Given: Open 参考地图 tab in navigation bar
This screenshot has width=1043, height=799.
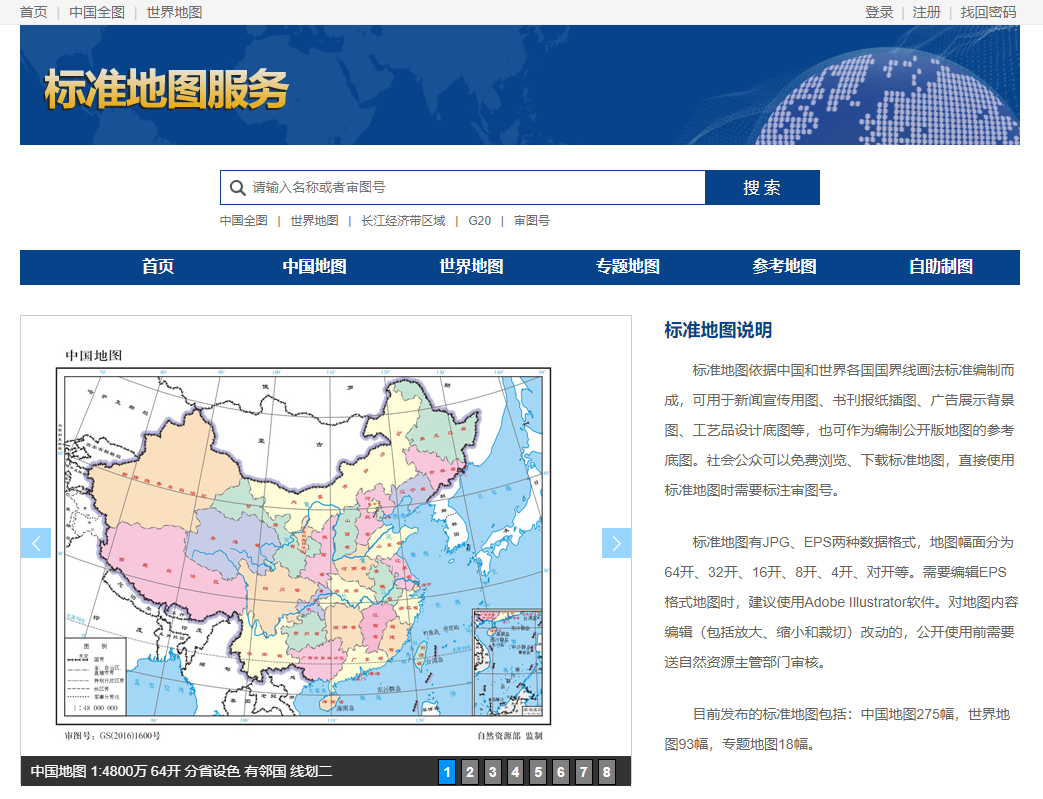Looking at the screenshot, I should [785, 267].
